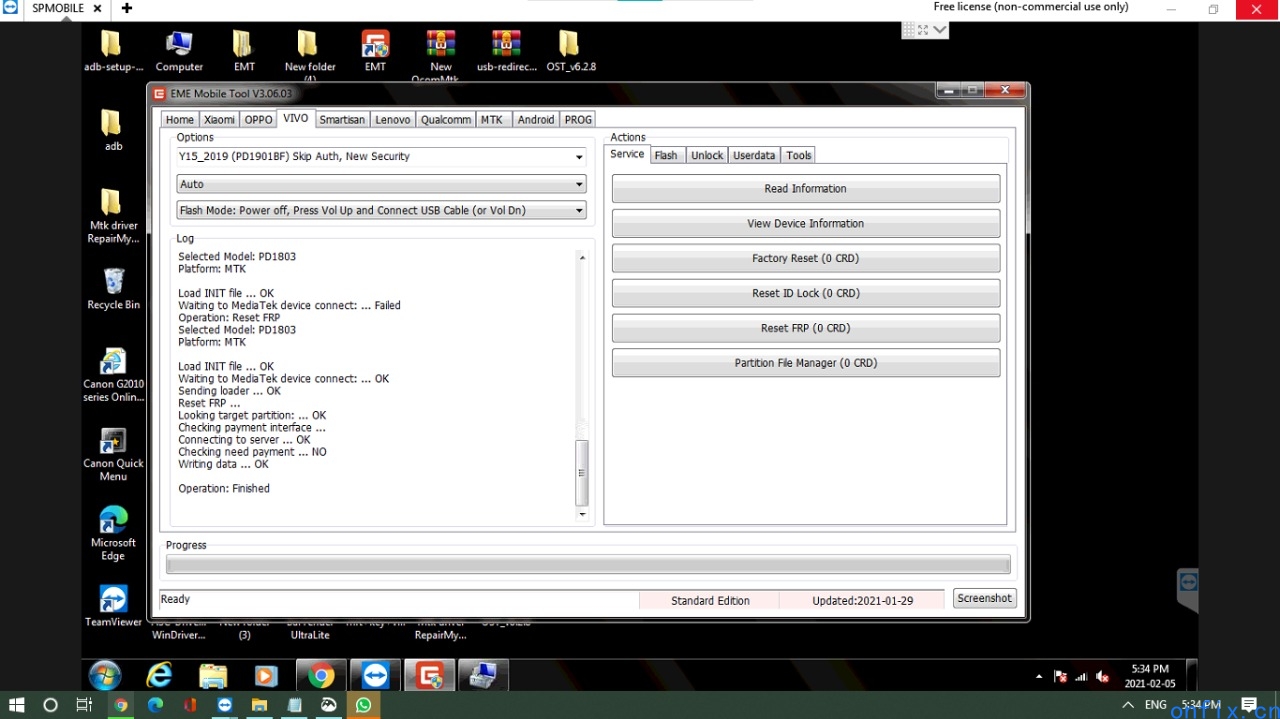Click the Action Center flag tray icon
The image size is (1280, 719).
(1060, 677)
